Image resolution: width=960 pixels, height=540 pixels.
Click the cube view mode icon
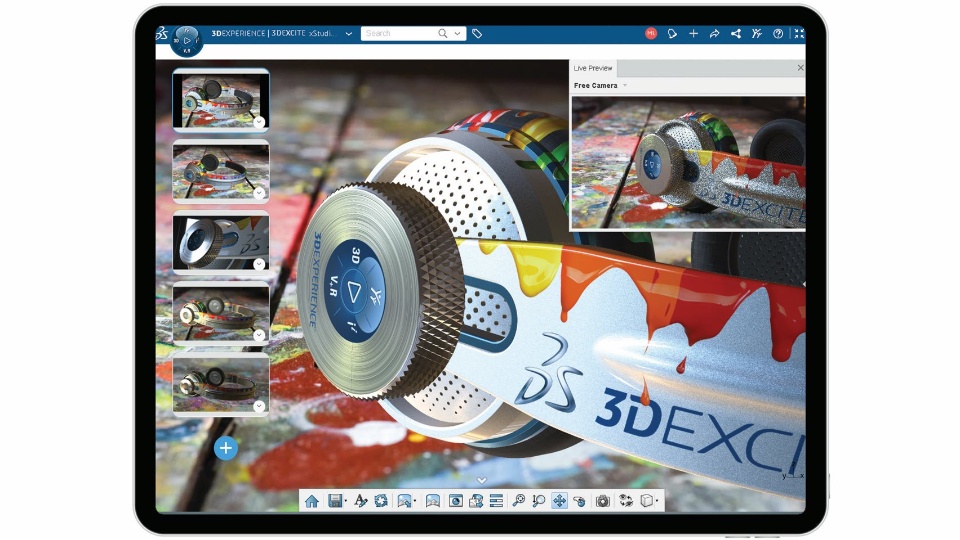click(647, 501)
